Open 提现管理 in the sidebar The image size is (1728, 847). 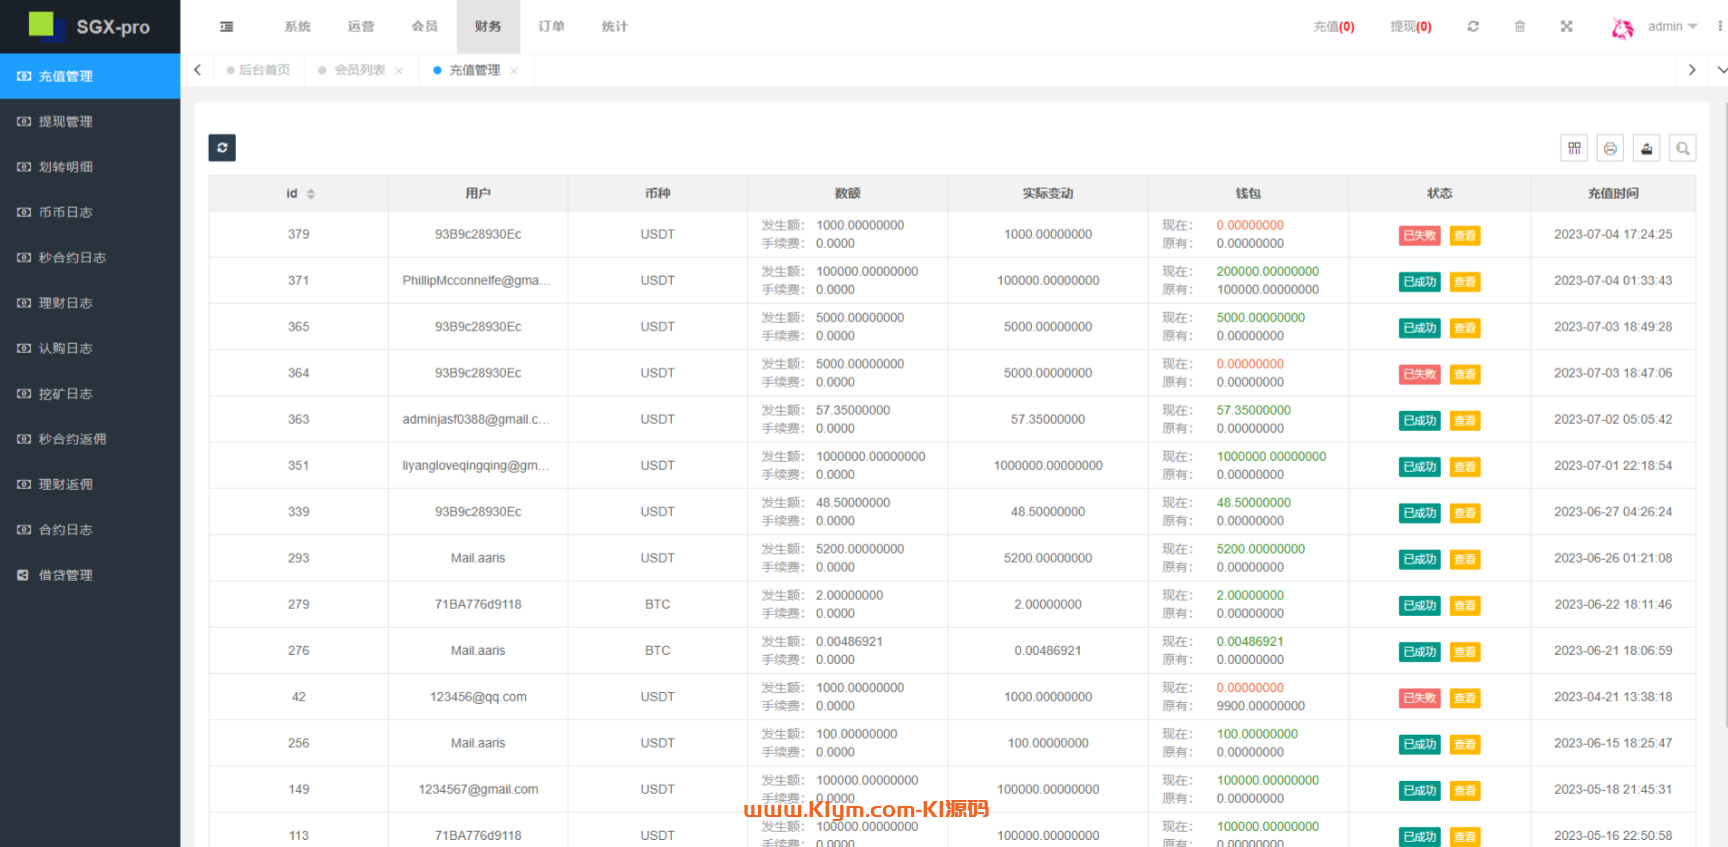[66, 122]
